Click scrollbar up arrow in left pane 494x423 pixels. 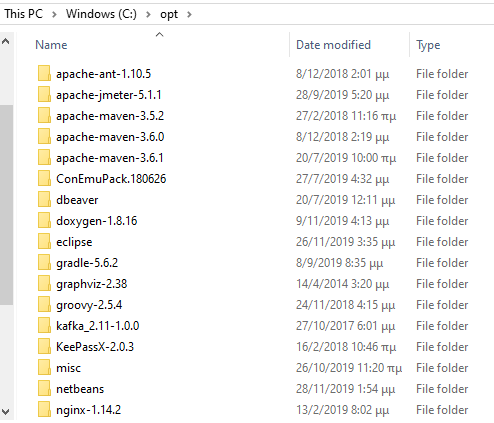tap(6, 41)
